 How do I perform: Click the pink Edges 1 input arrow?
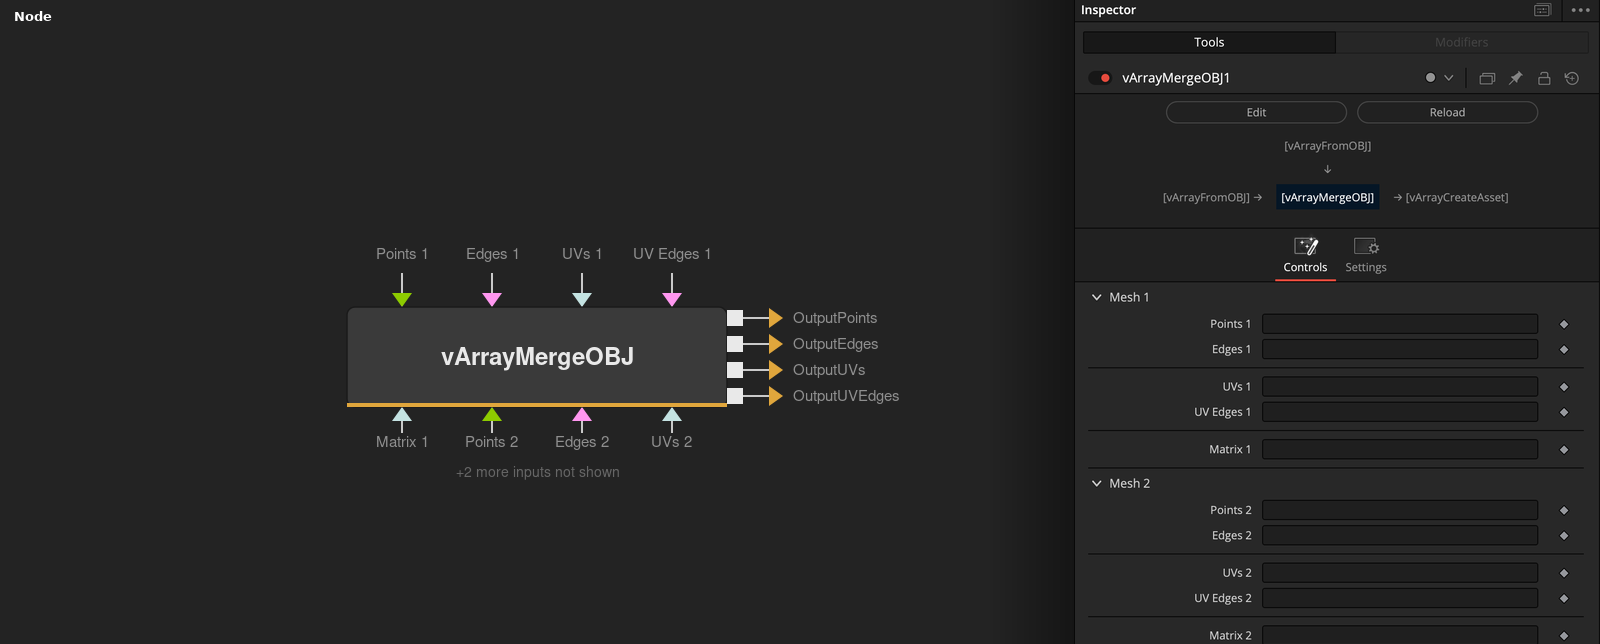click(x=492, y=299)
